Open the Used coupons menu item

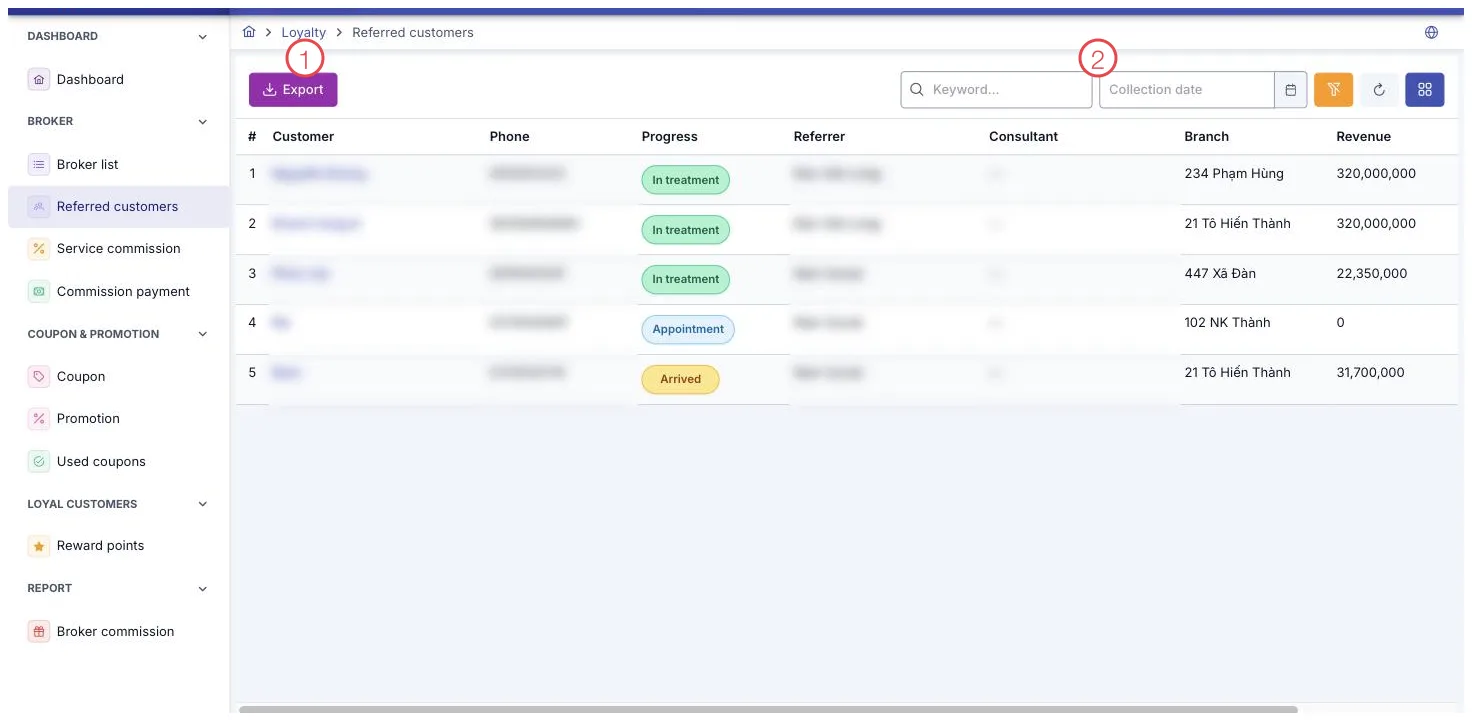118,461
